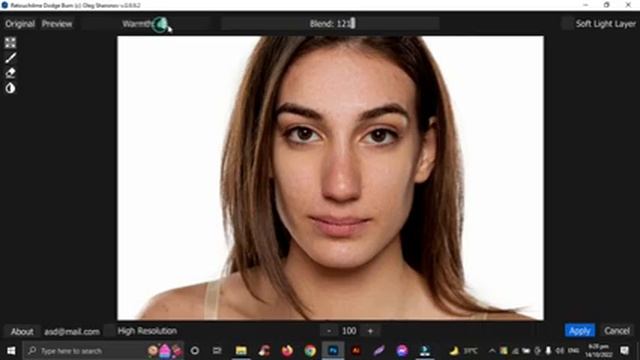Switch to Photoshop on the taskbar
Image resolution: width=640 pixels, height=360 pixels.
coord(333,351)
